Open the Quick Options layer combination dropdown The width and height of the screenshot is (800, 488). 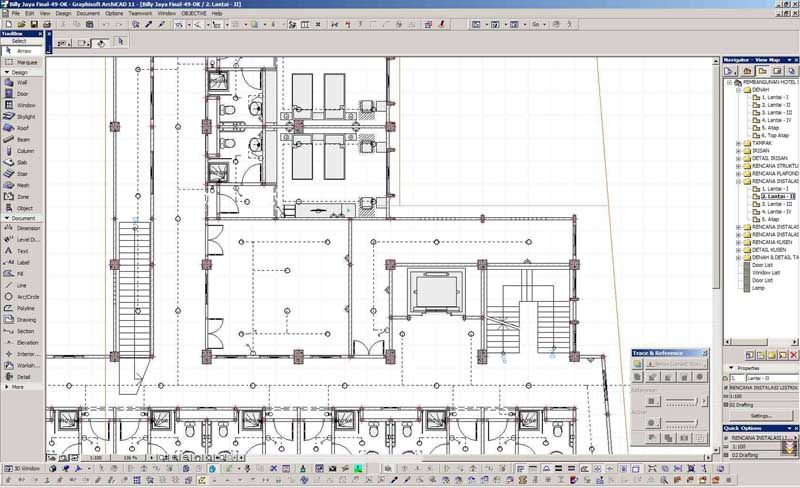coord(761,438)
